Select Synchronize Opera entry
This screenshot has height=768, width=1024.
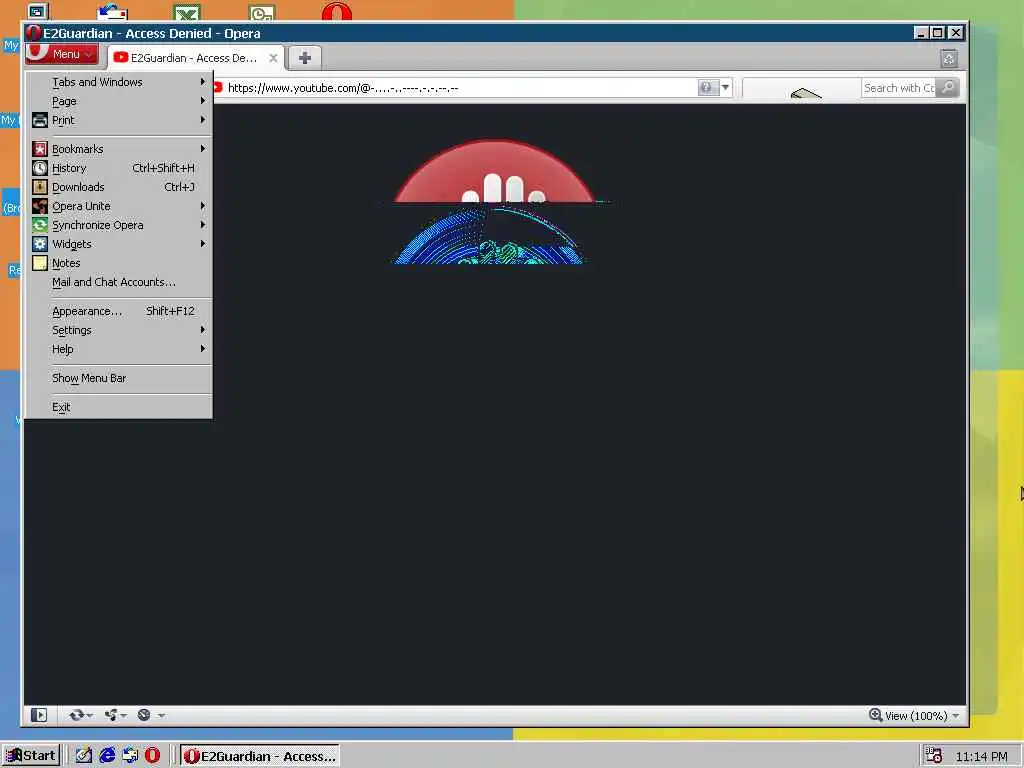[118, 225]
